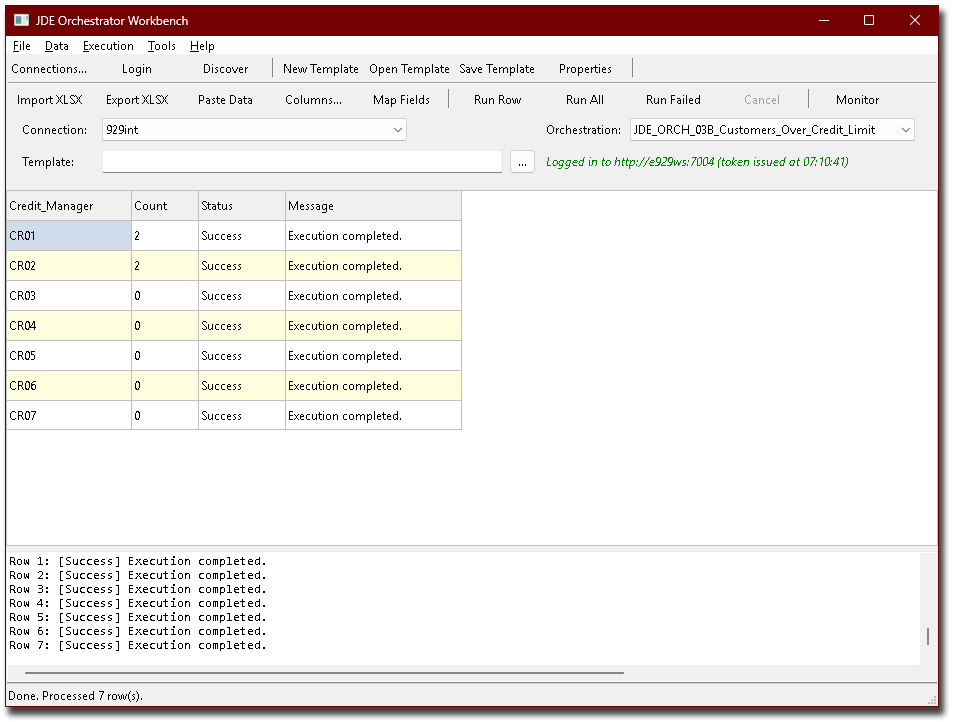Open Properties from the toolbar
Image resolution: width=954 pixels, height=722 pixels.
(585, 69)
